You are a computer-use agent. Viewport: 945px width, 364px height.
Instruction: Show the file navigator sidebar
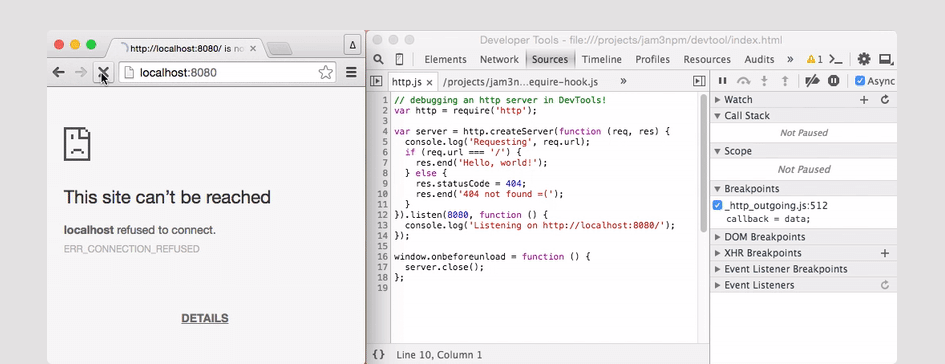(376, 81)
